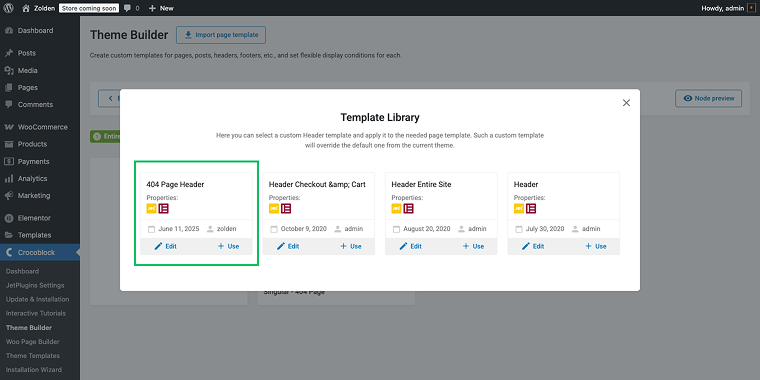This screenshot has height=380, width=760.
Task: Click the June 11, 2025 date text
Action: click(179, 229)
